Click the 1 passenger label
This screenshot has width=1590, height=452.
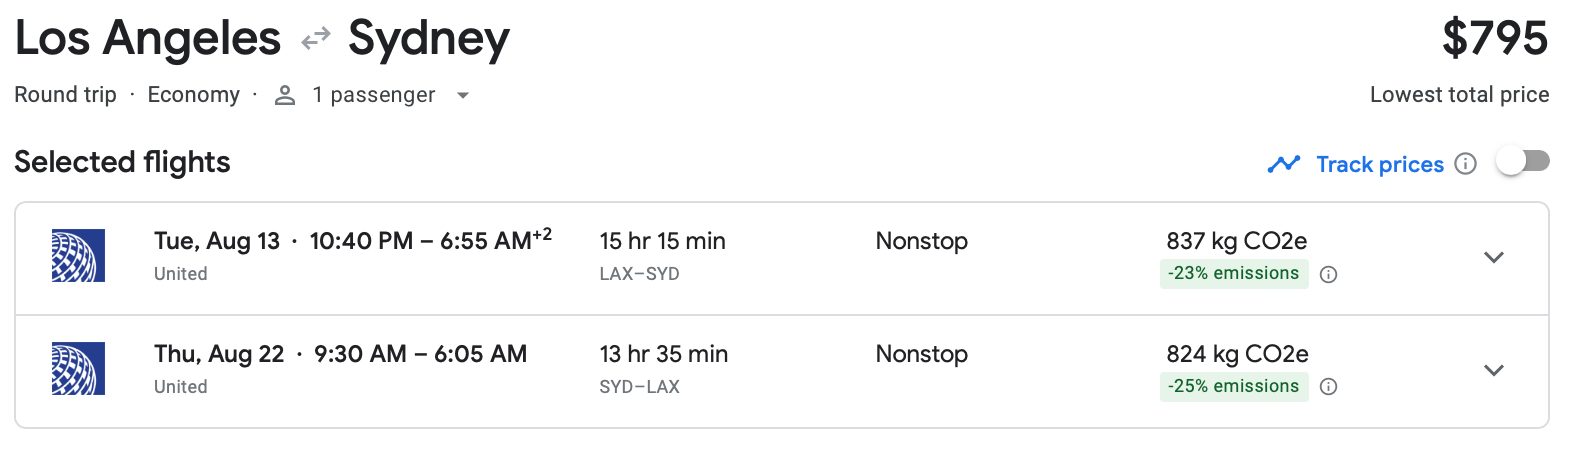374,95
